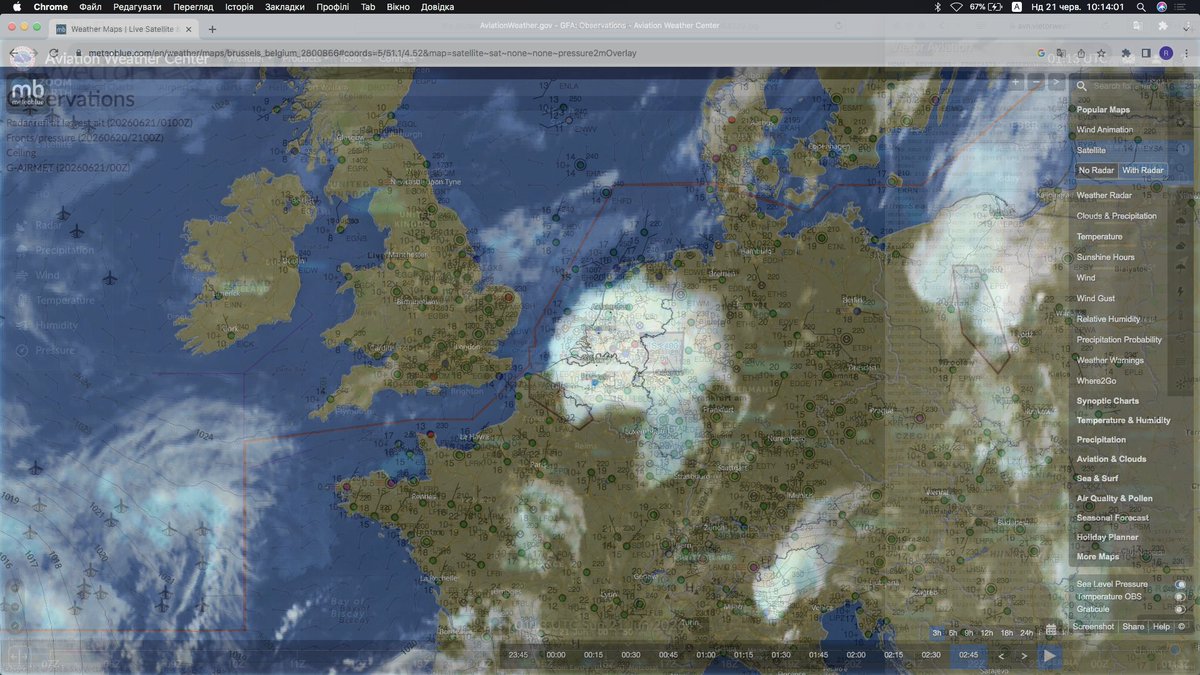Select the Wind Animation map
The width and height of the screenshot is (1200, 675).
[1105, 130]
